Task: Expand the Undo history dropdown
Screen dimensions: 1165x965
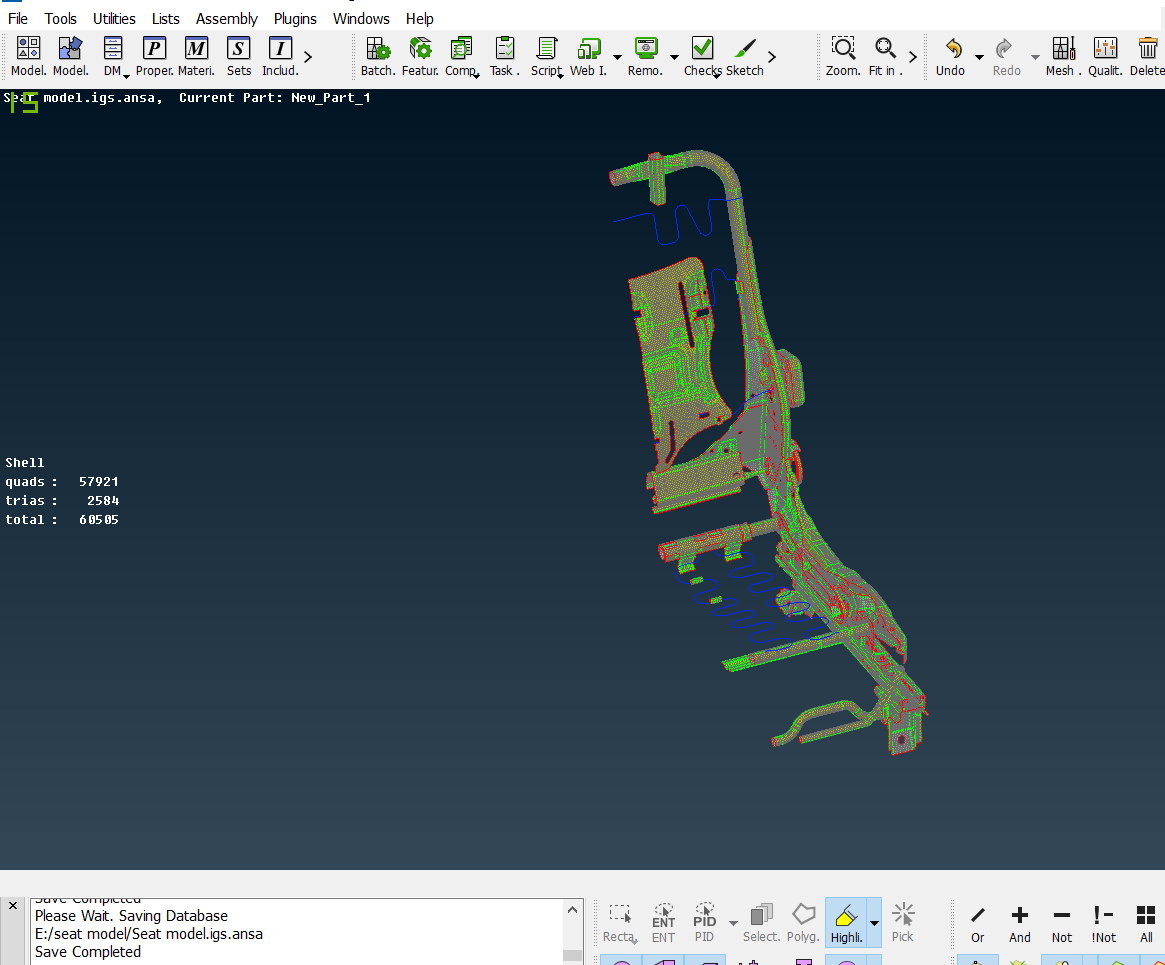Action: pos(978,57)
